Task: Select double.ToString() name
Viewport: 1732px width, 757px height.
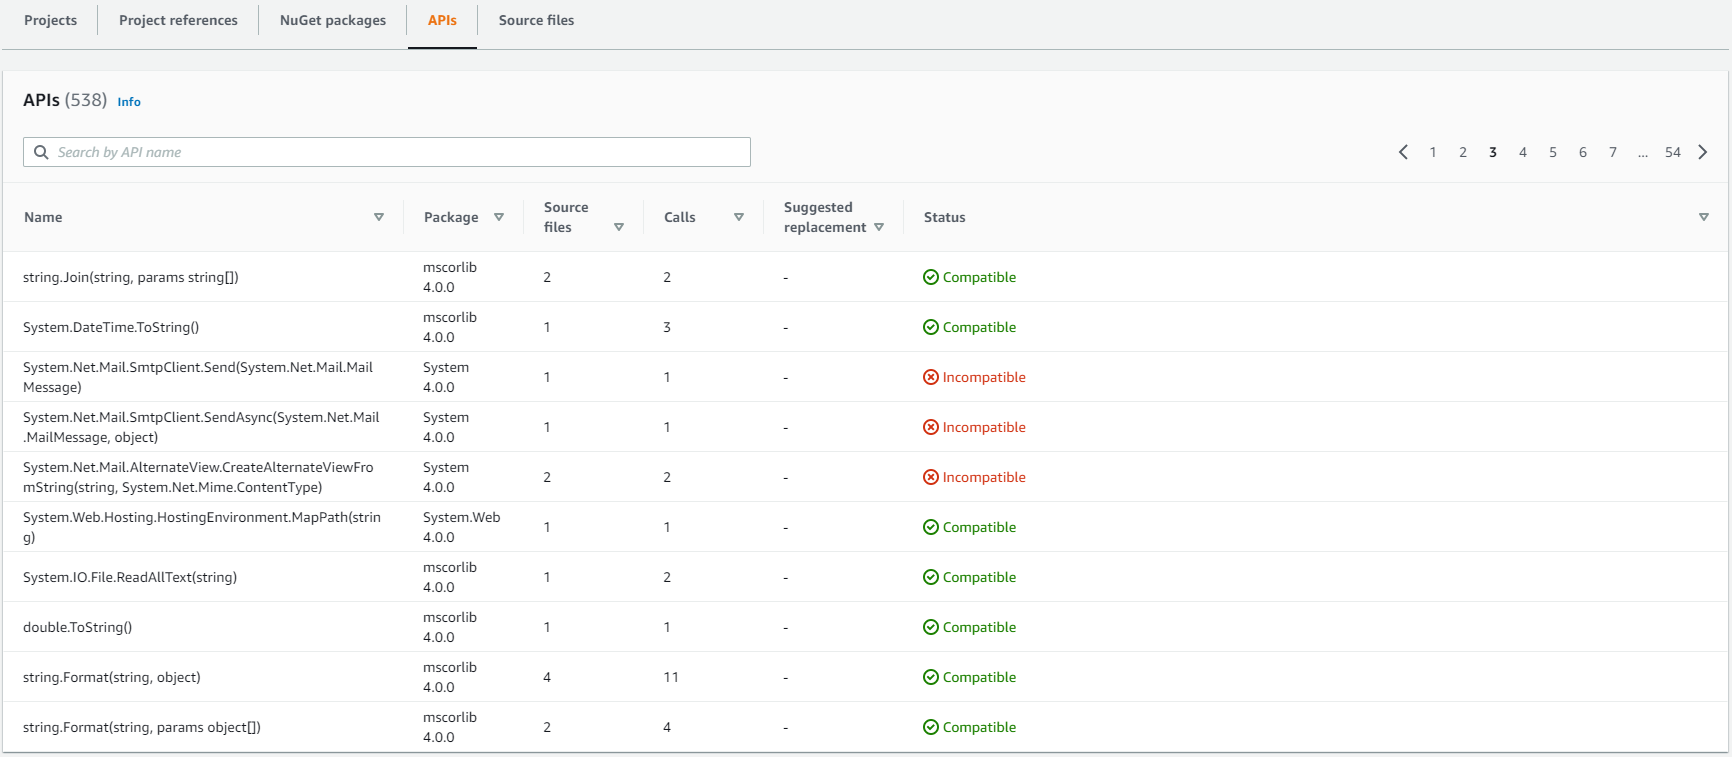Action: click(78, 627)
